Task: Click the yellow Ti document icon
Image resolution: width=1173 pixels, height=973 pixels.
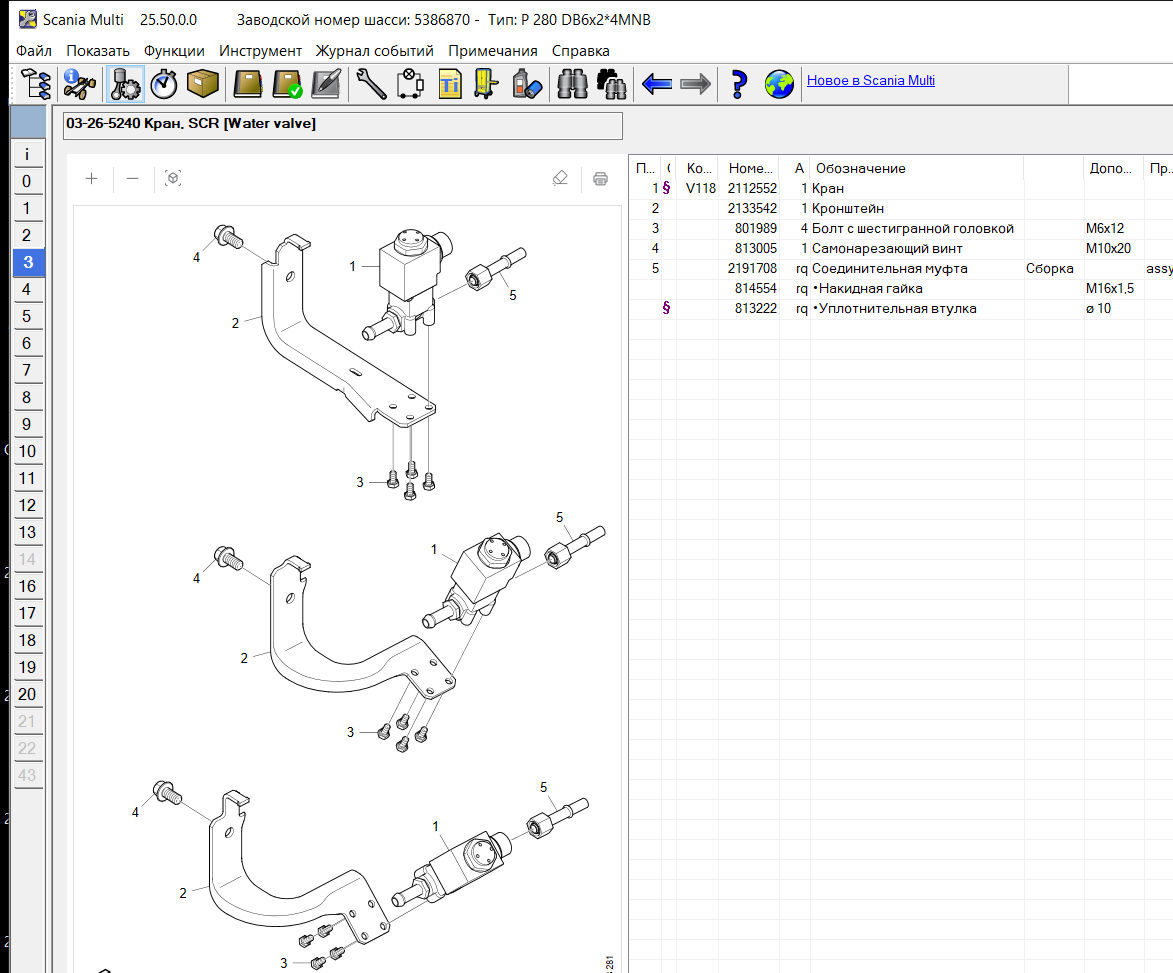Action: click(450, 84)
